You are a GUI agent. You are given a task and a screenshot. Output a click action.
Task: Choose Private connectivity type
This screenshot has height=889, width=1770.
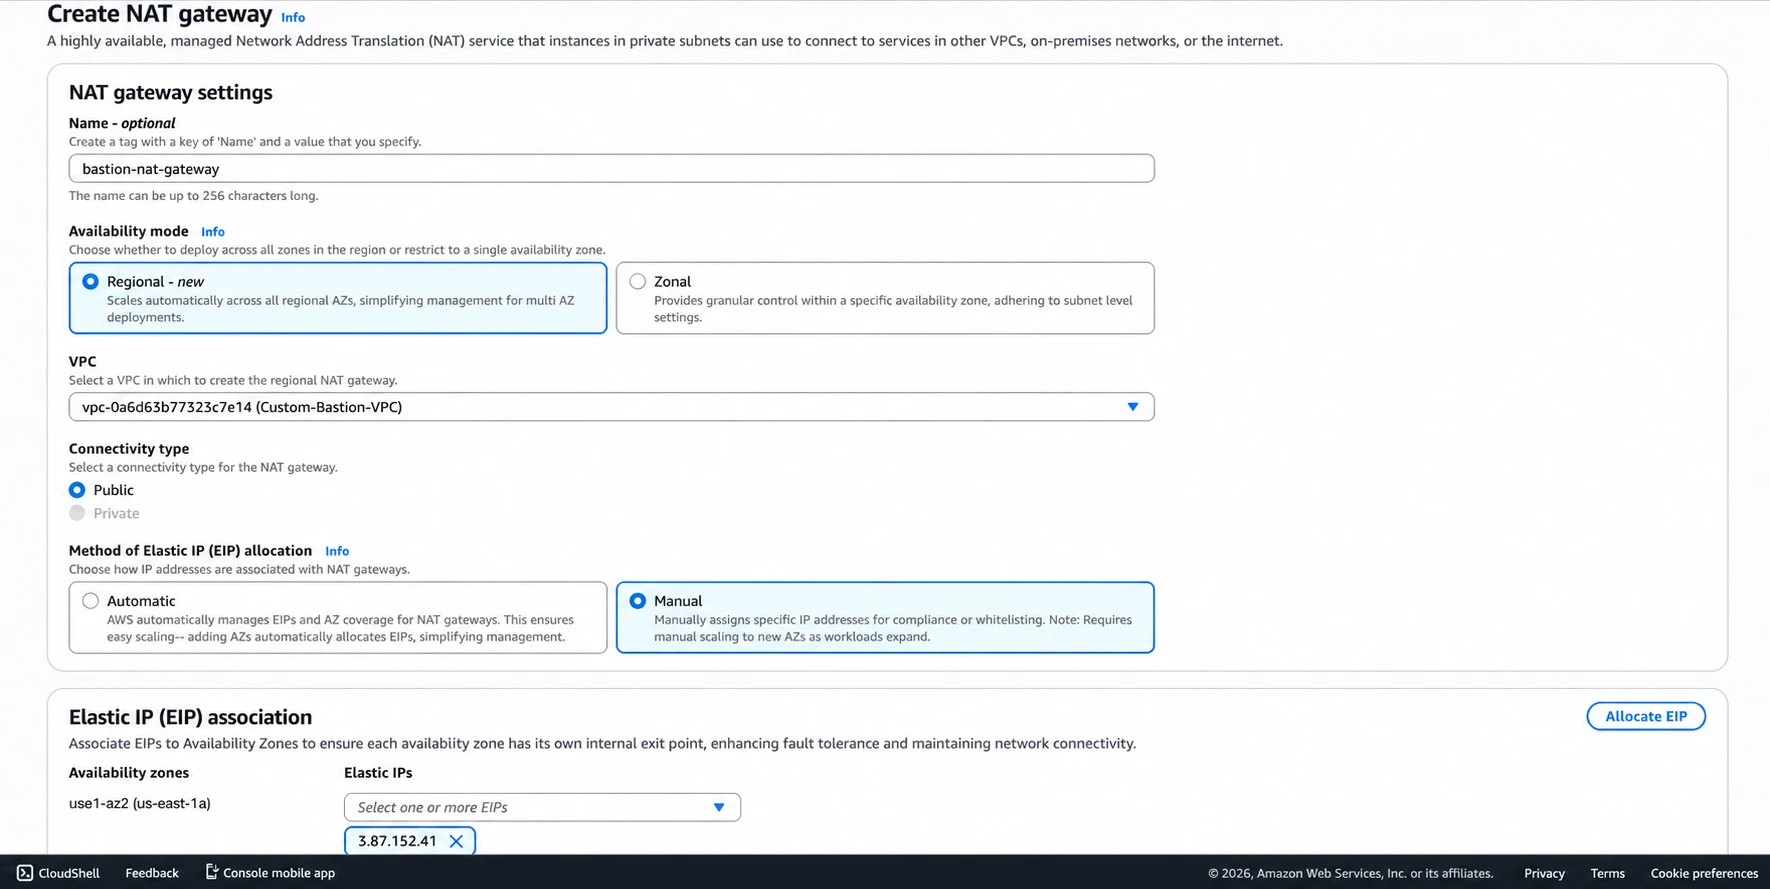point(77,513)
